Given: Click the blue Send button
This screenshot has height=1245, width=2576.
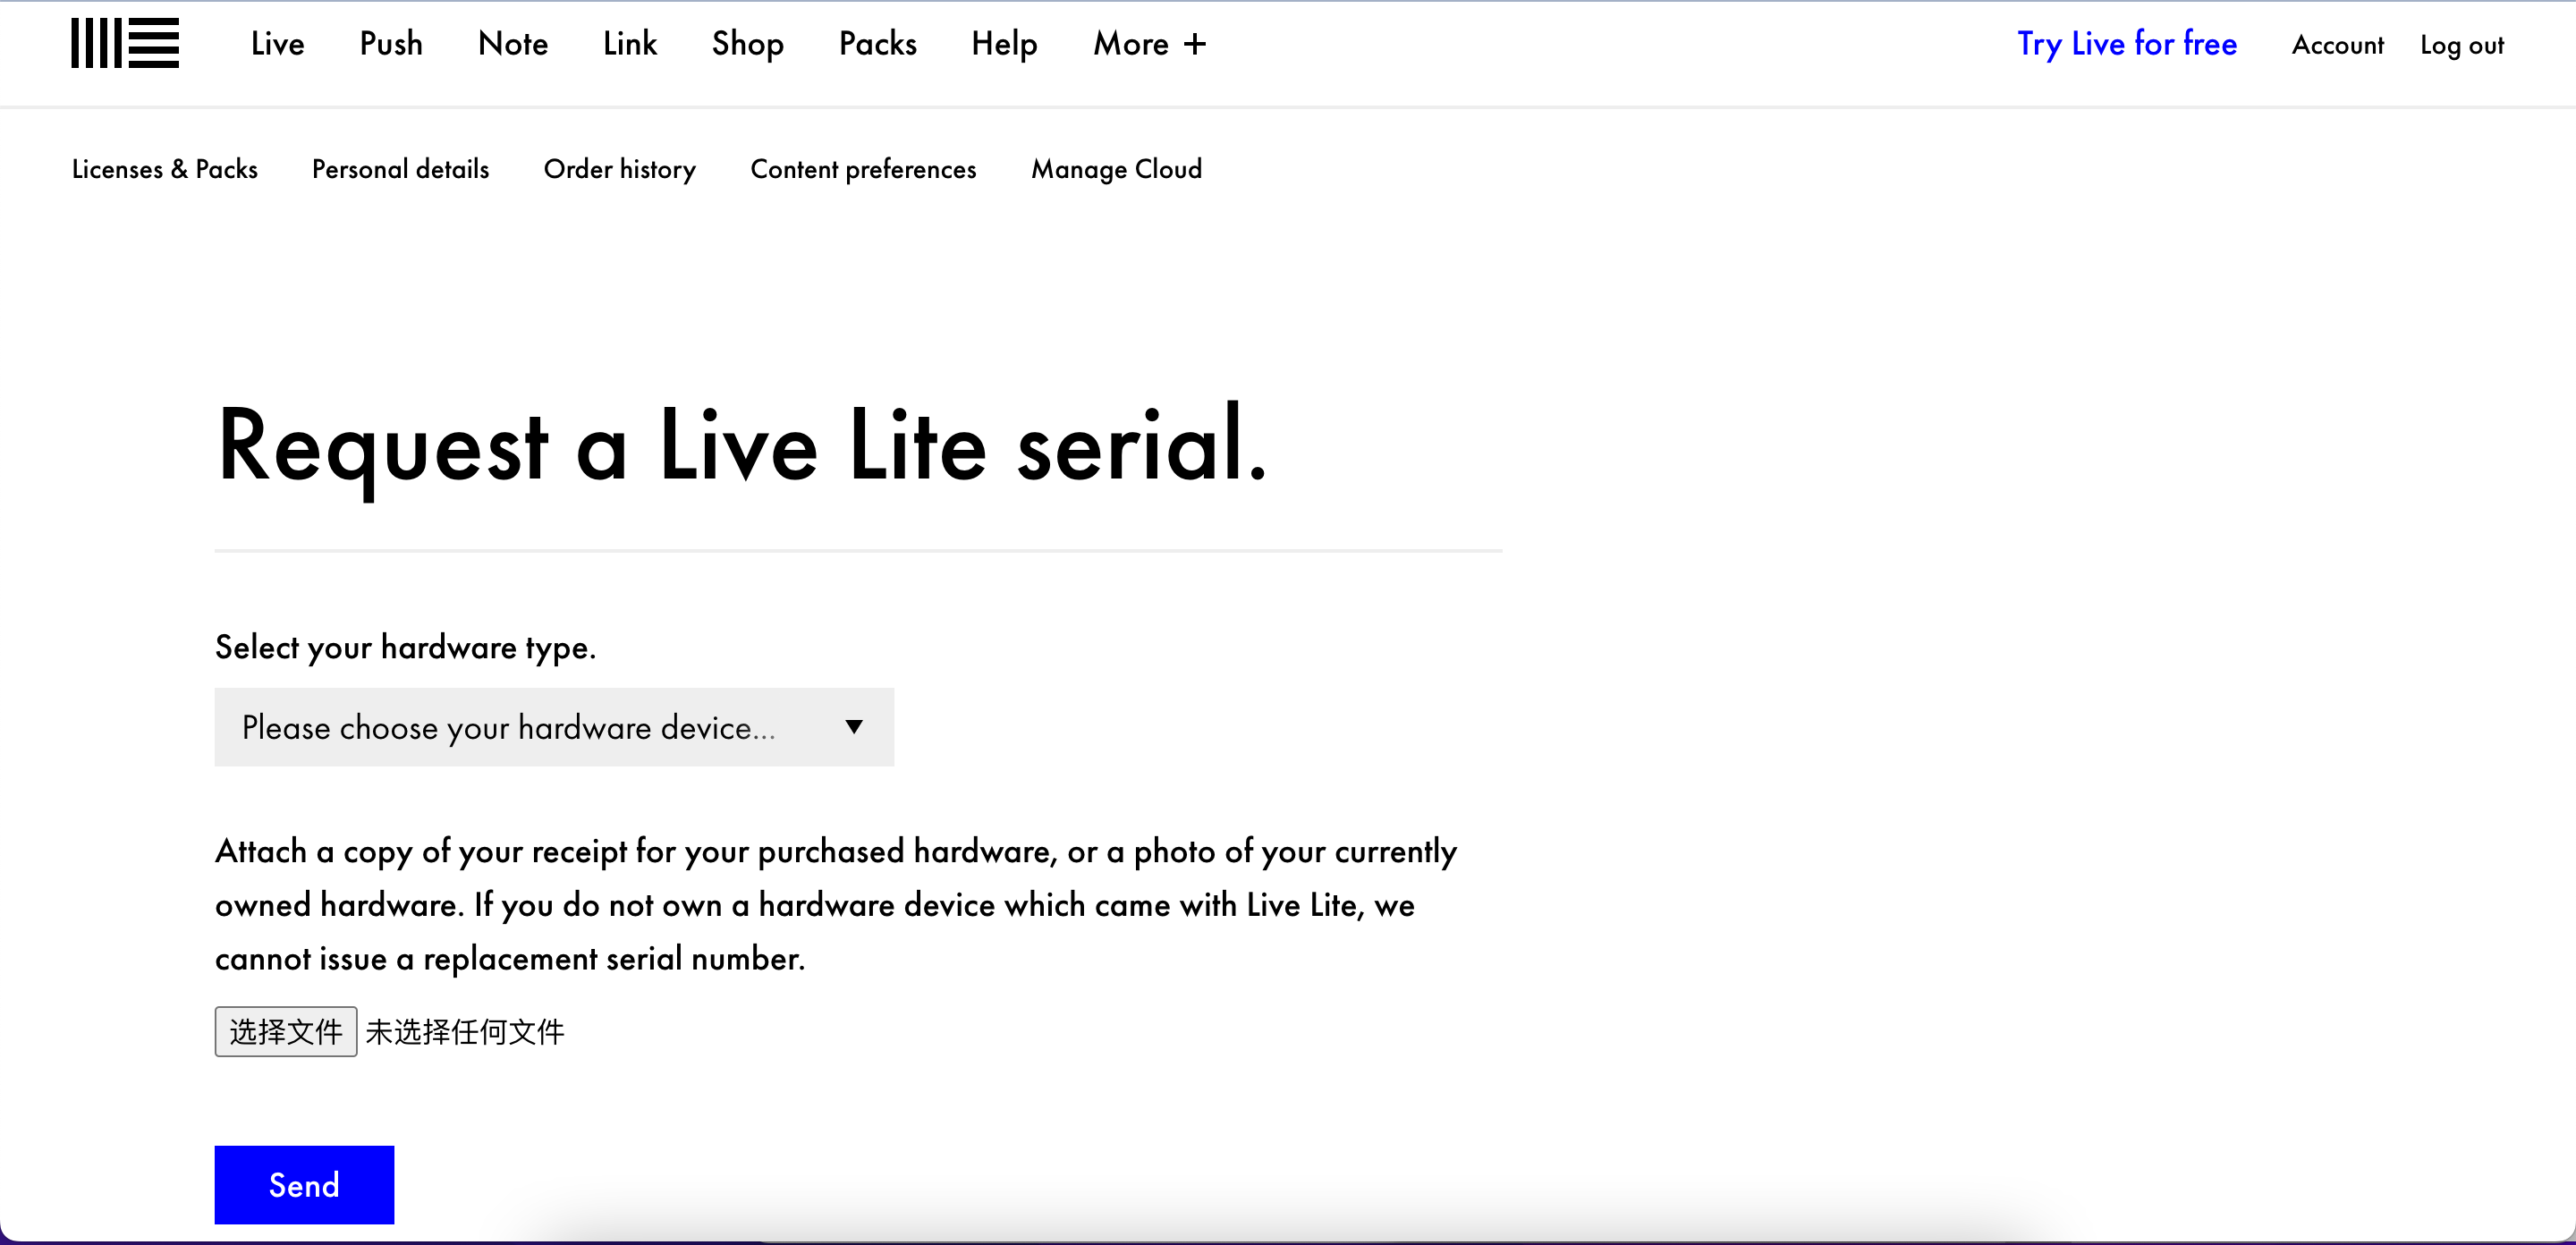Looking at the screenshot, I should (x=304, y=1184).
